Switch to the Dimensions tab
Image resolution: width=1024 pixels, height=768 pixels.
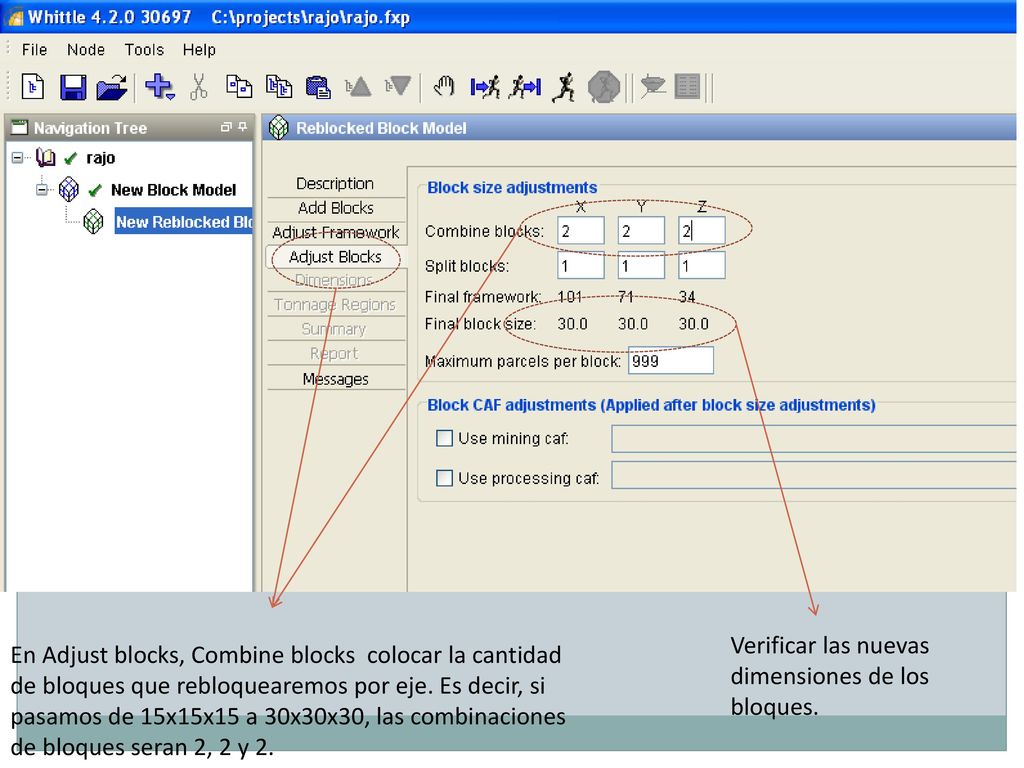(336, 281)
